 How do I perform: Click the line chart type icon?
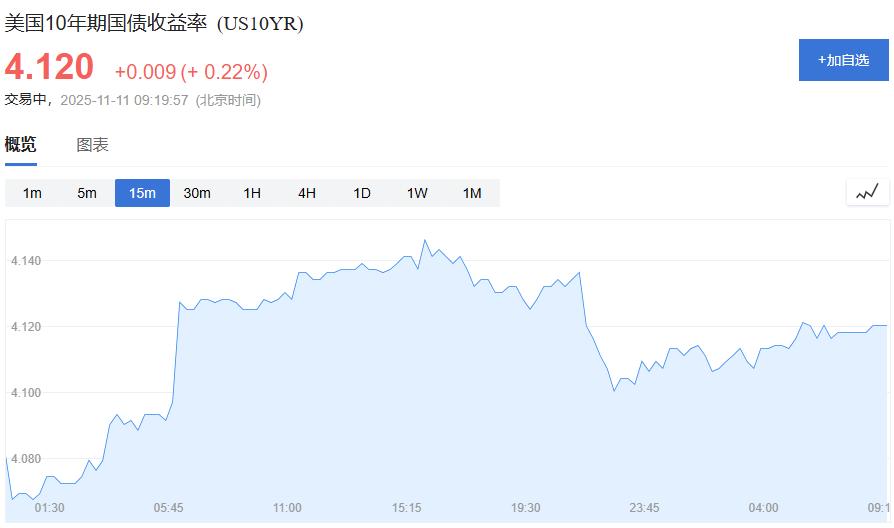pyautogui.click(x=867, y=192)
